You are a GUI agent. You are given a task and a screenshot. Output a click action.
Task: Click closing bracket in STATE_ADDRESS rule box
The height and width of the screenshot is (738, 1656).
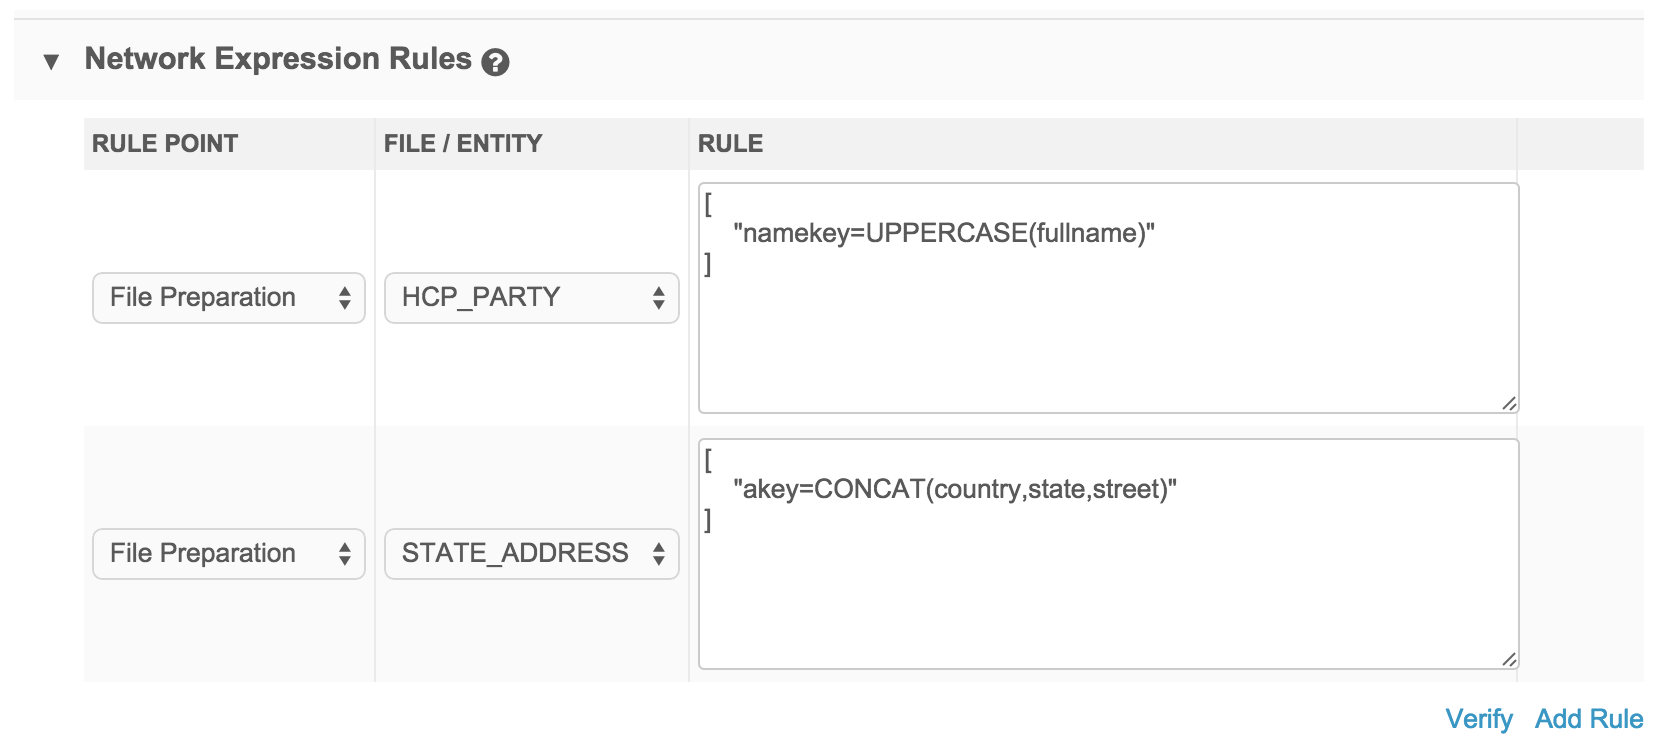tap(708, 520)
